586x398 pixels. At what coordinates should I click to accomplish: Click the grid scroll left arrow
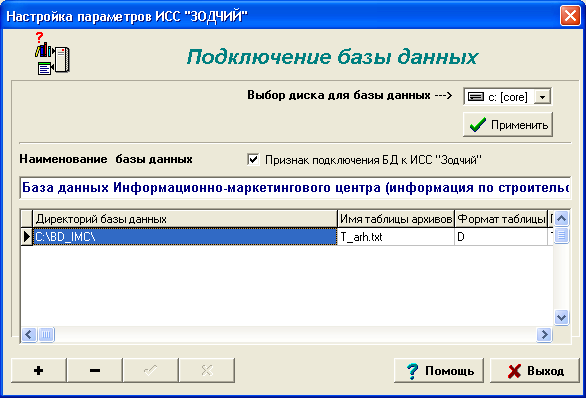29,334
